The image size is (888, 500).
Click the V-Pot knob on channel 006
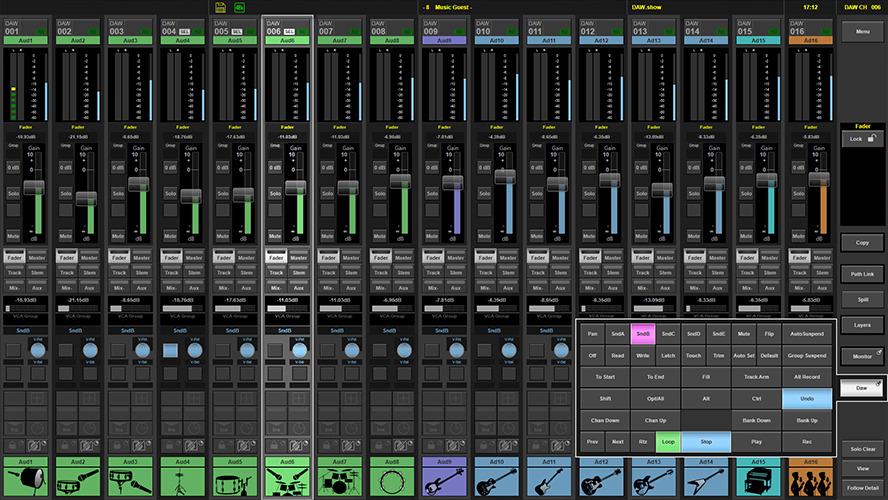pos(299,350)
